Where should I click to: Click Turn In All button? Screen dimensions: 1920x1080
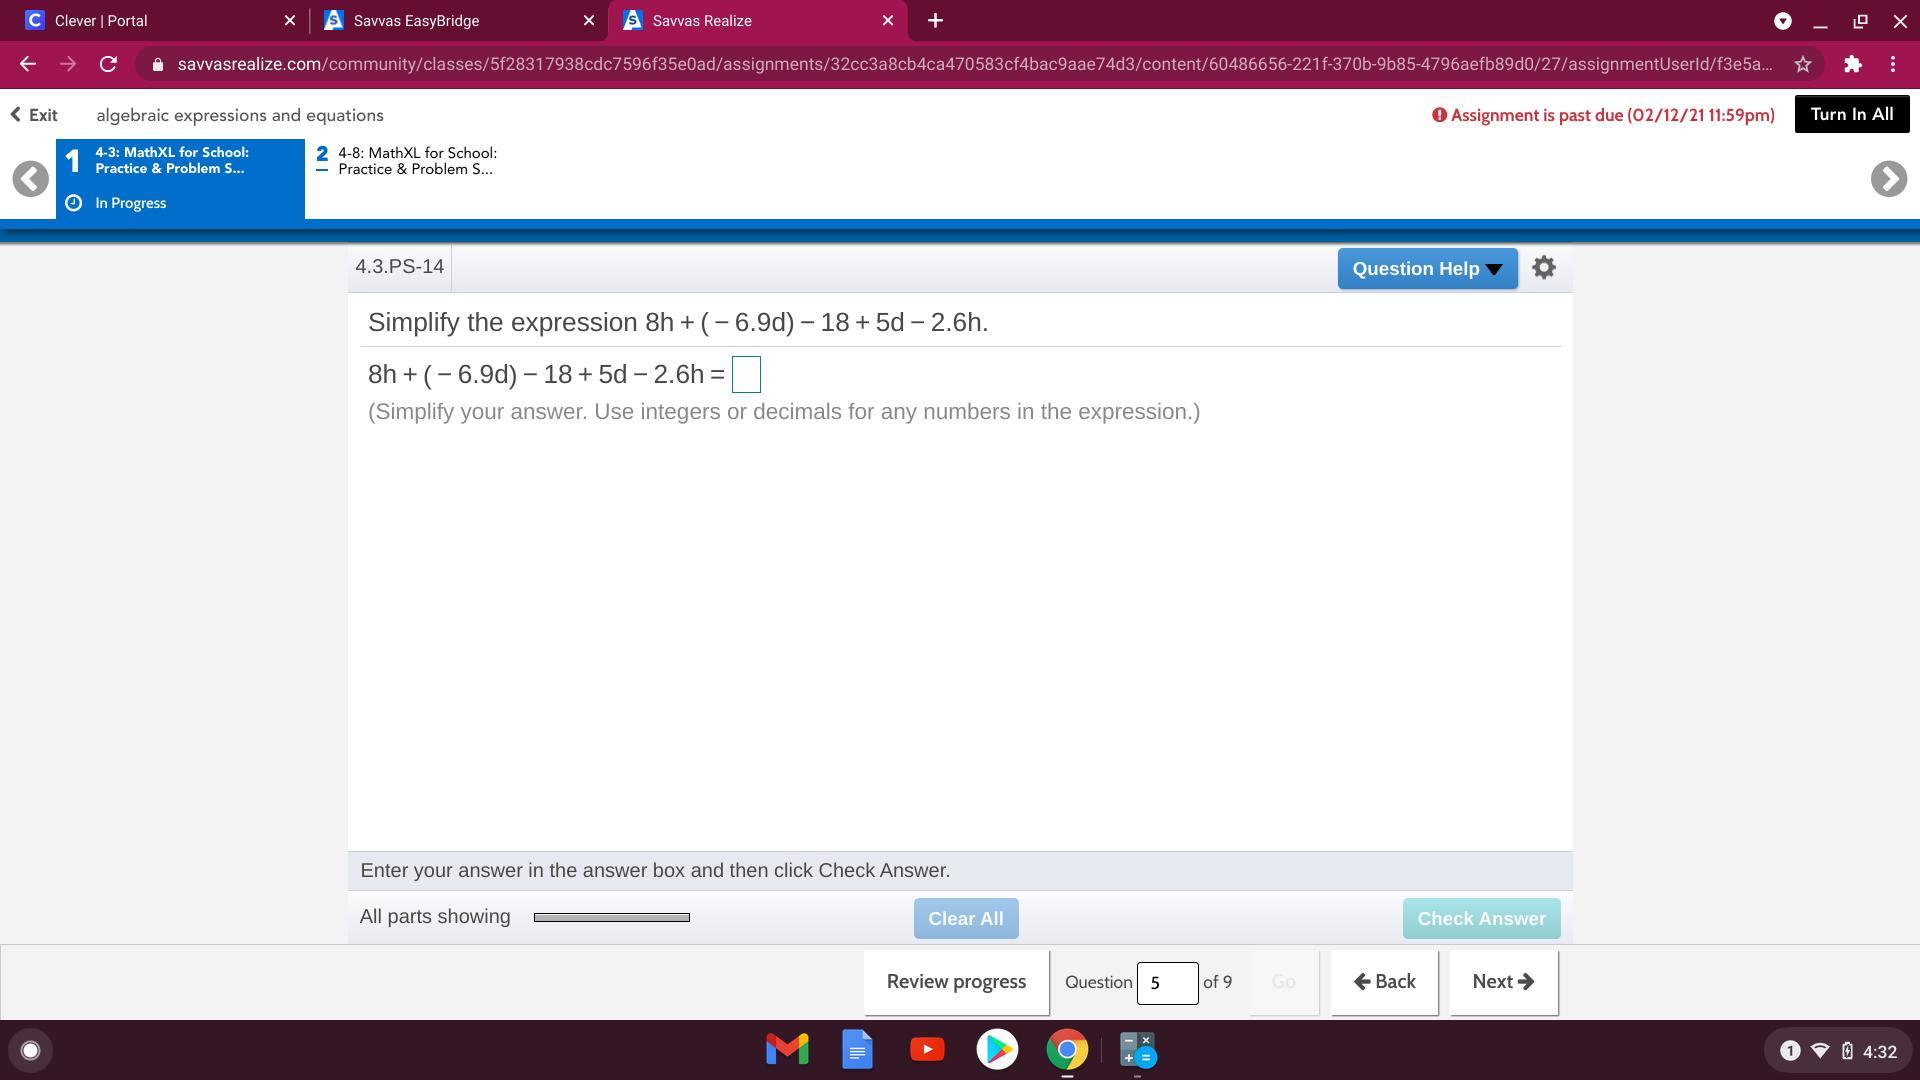(x=1851, y=115)
